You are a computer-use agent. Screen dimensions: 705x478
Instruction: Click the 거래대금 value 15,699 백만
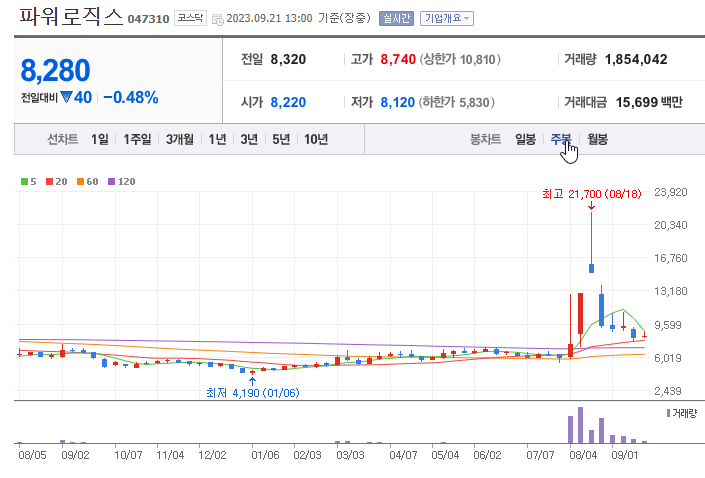point(649,103)
